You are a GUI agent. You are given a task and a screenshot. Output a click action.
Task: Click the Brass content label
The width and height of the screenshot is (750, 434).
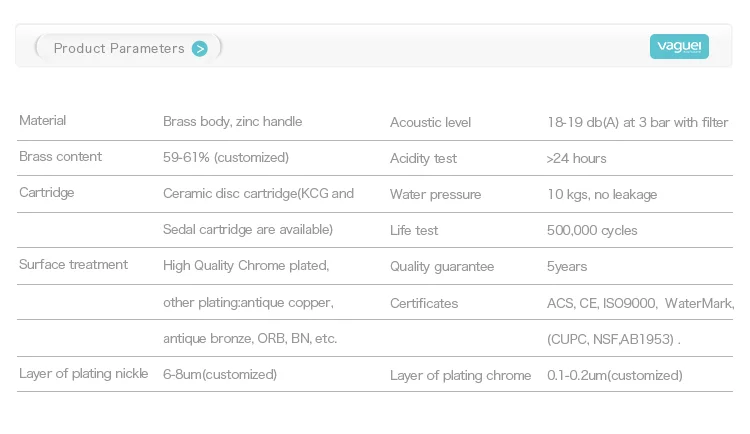tap(61, 157)
